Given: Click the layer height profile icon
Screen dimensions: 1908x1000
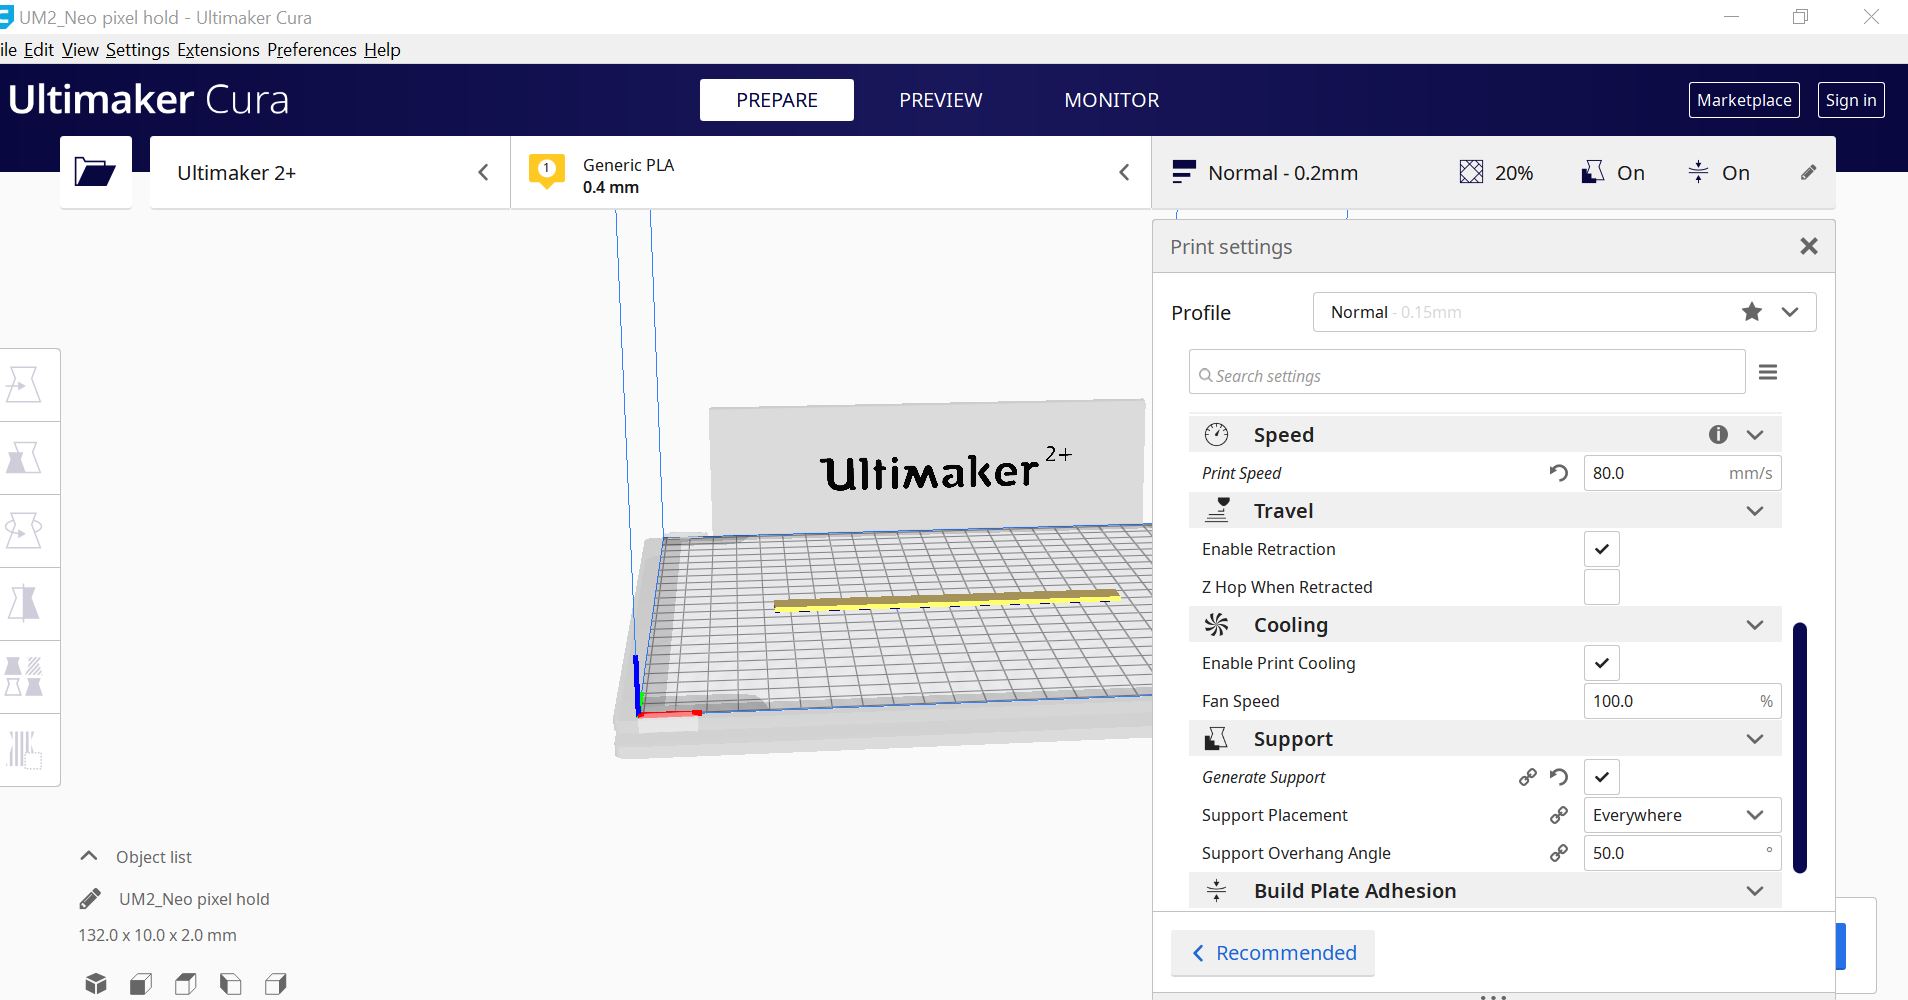Looking at the screenshot, I should 1184,172.
